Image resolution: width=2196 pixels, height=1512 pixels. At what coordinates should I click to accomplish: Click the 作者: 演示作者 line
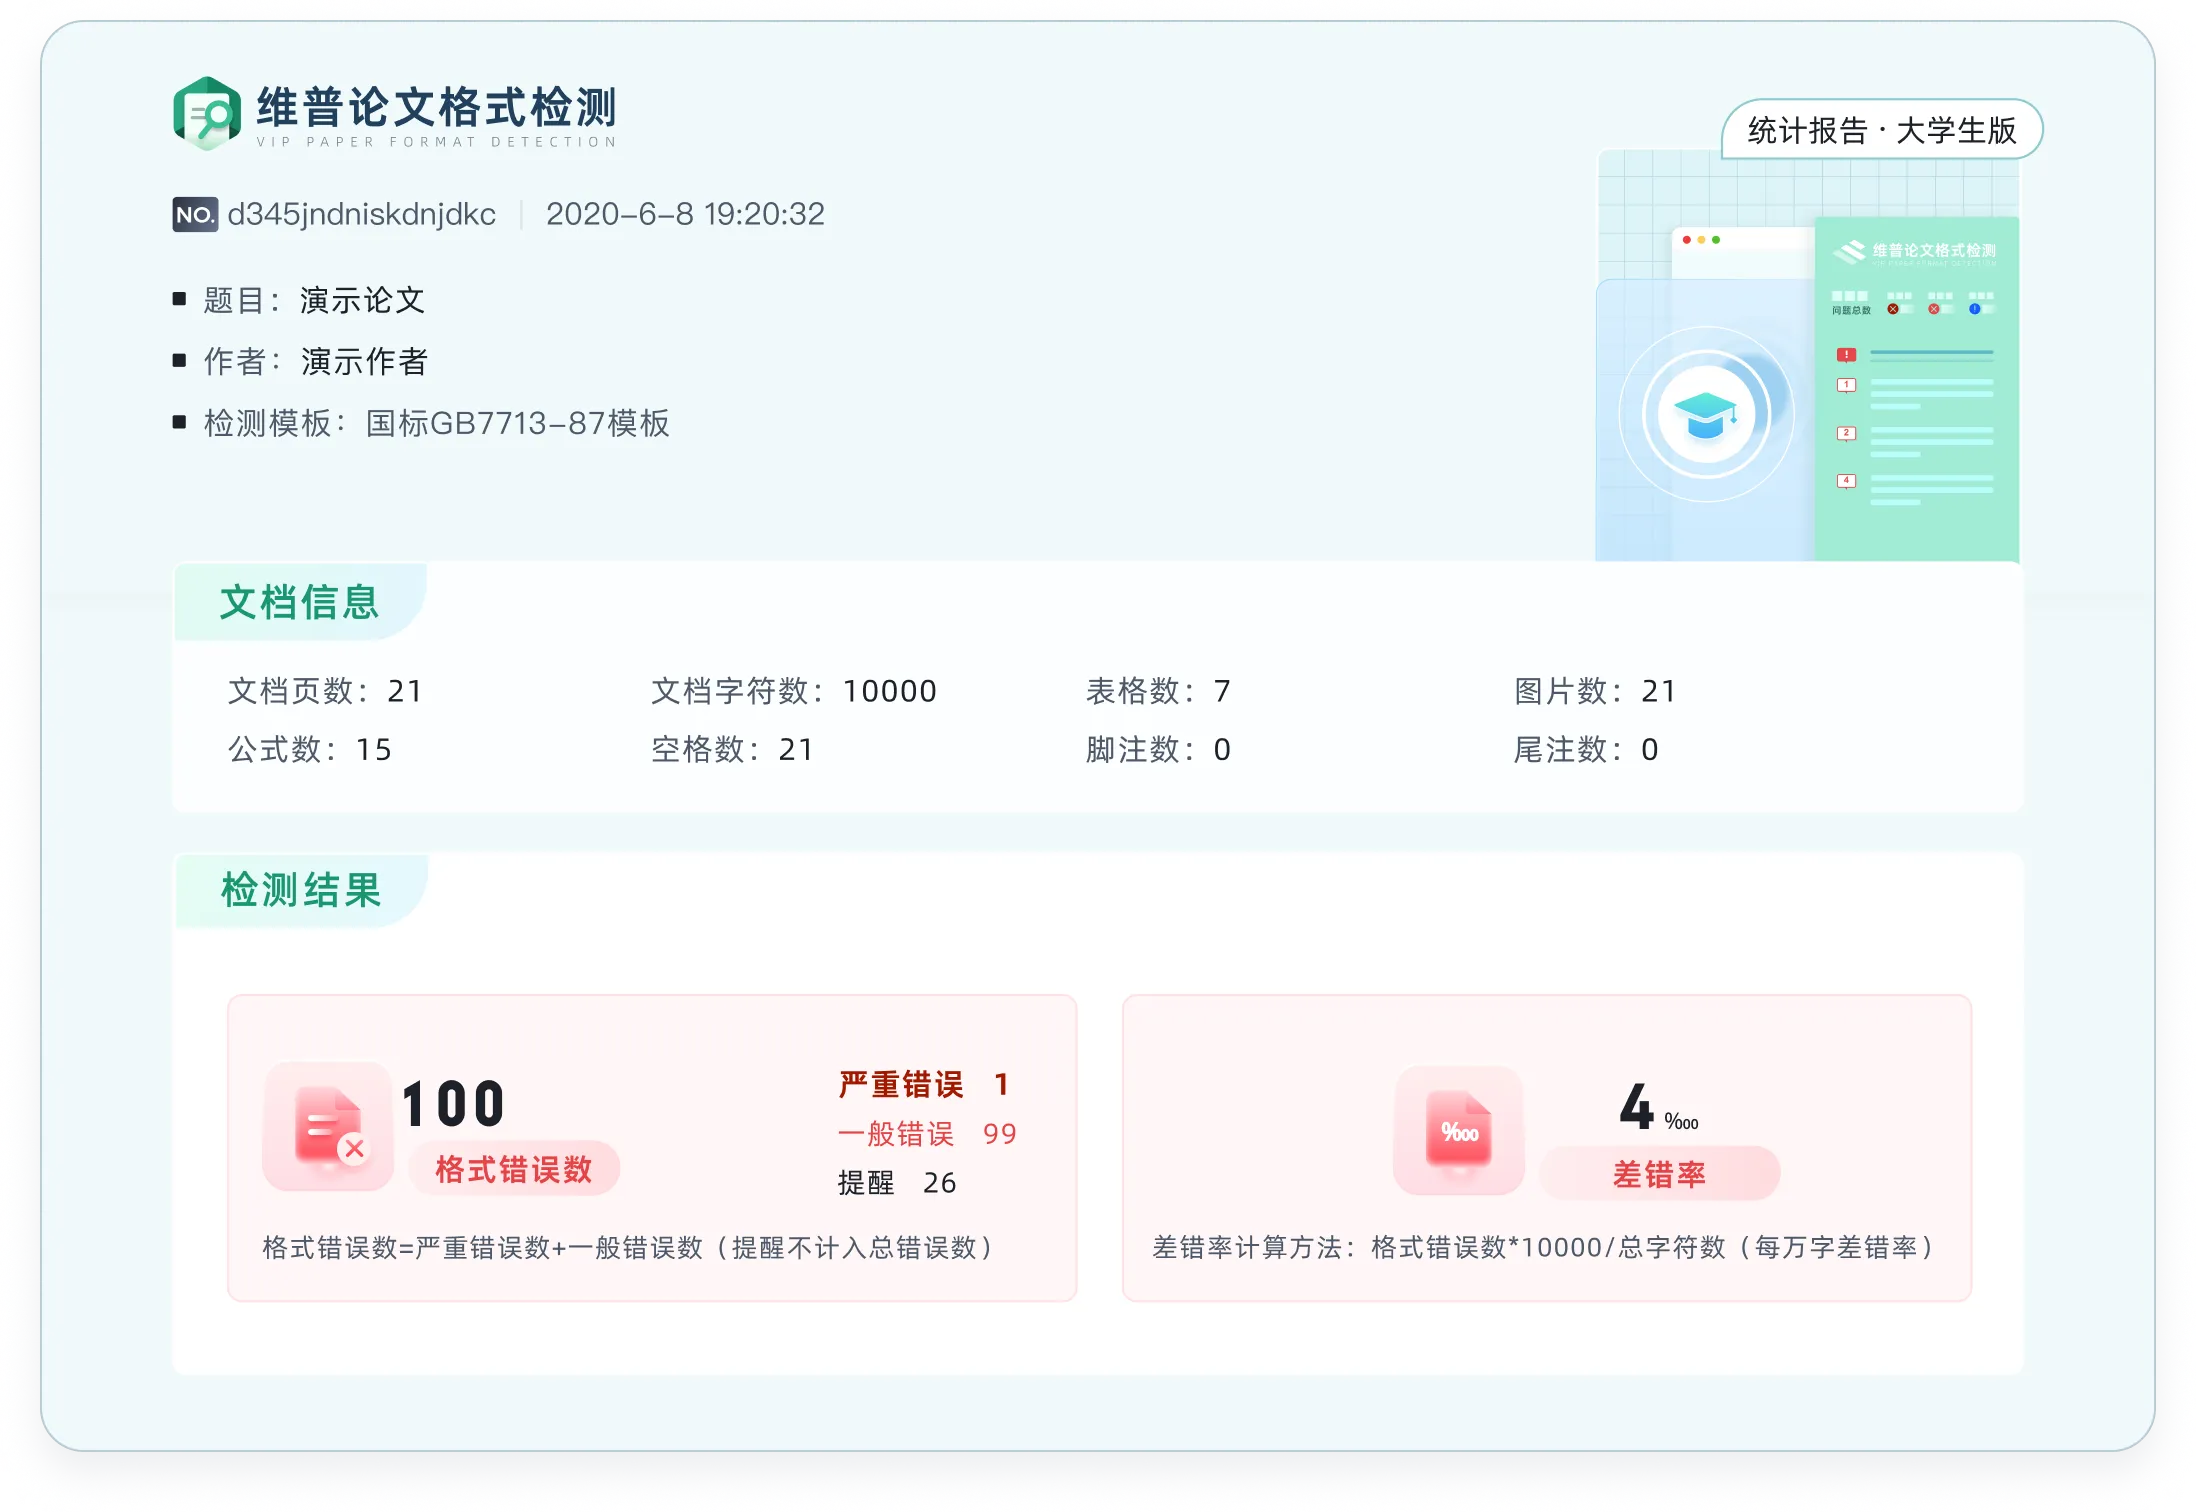coord(300,361)
